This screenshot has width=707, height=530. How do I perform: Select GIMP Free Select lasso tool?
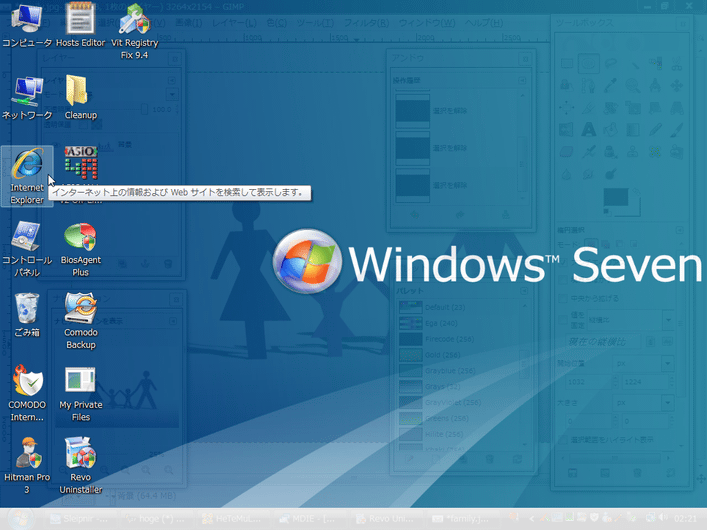pos(611,64)
